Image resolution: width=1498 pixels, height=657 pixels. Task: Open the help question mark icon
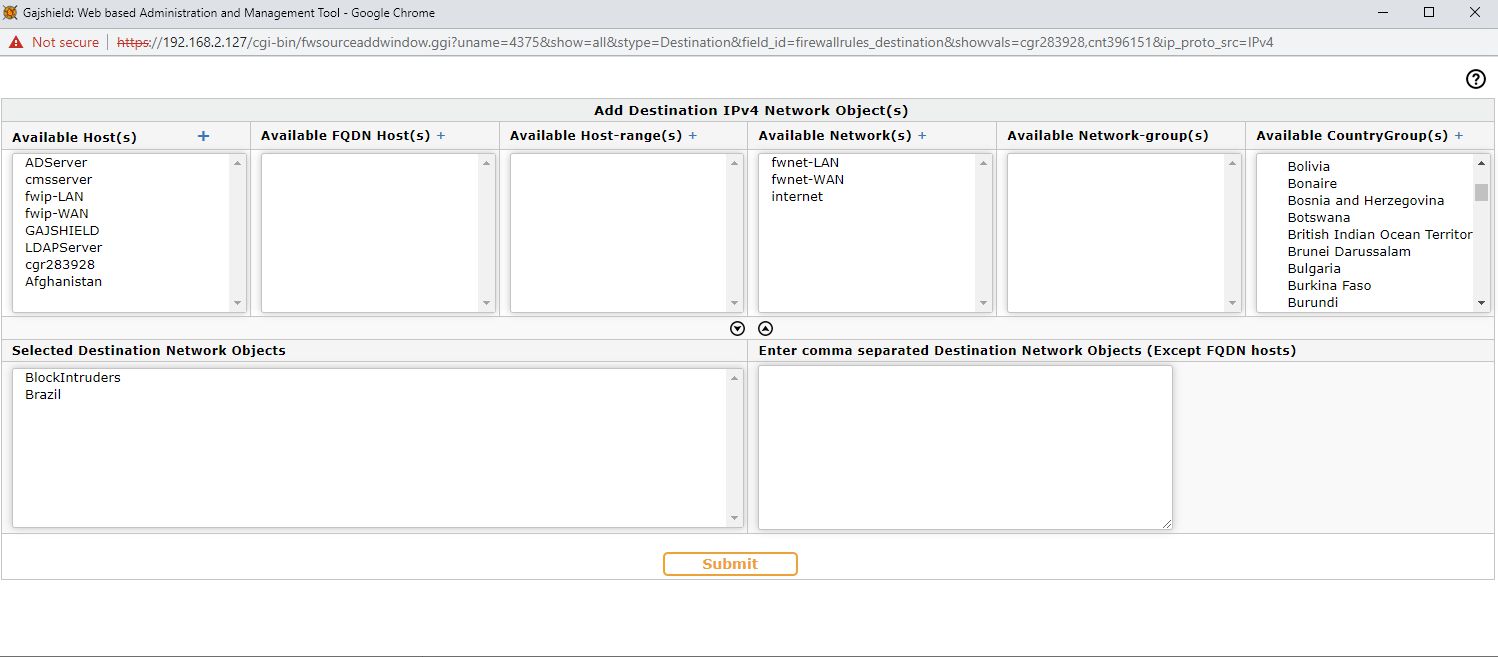pyautogui.click(x=1475, y=80)
